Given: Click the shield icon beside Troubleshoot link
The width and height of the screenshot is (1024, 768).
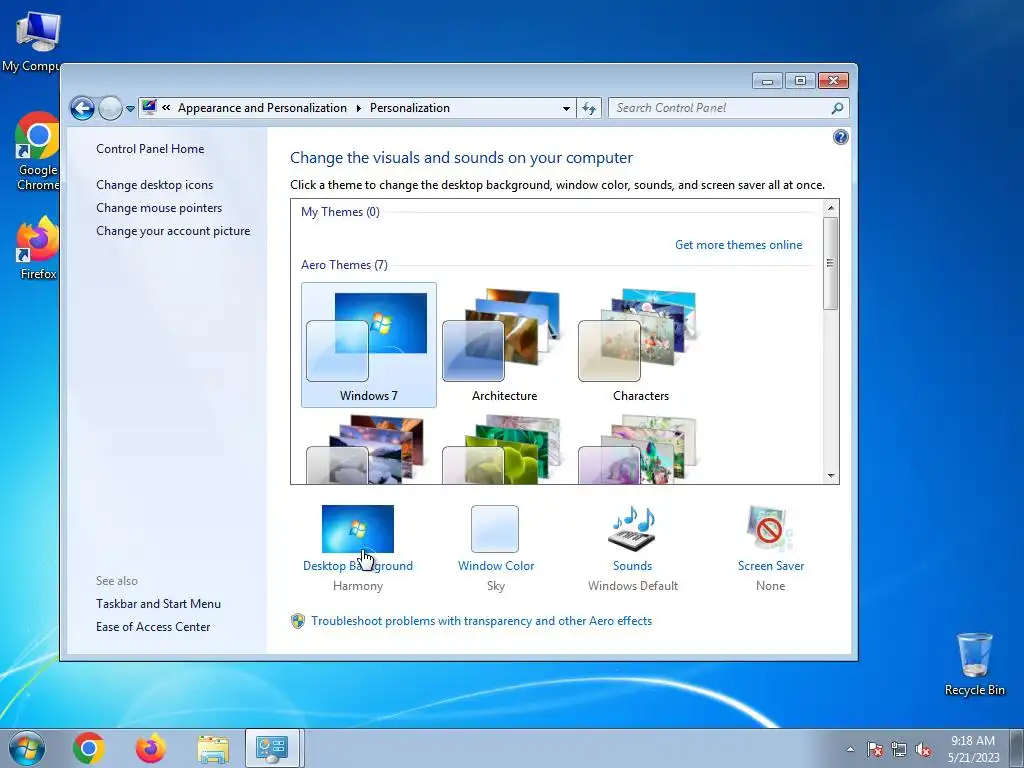Looking at the screenshot, I should point(298,621).
